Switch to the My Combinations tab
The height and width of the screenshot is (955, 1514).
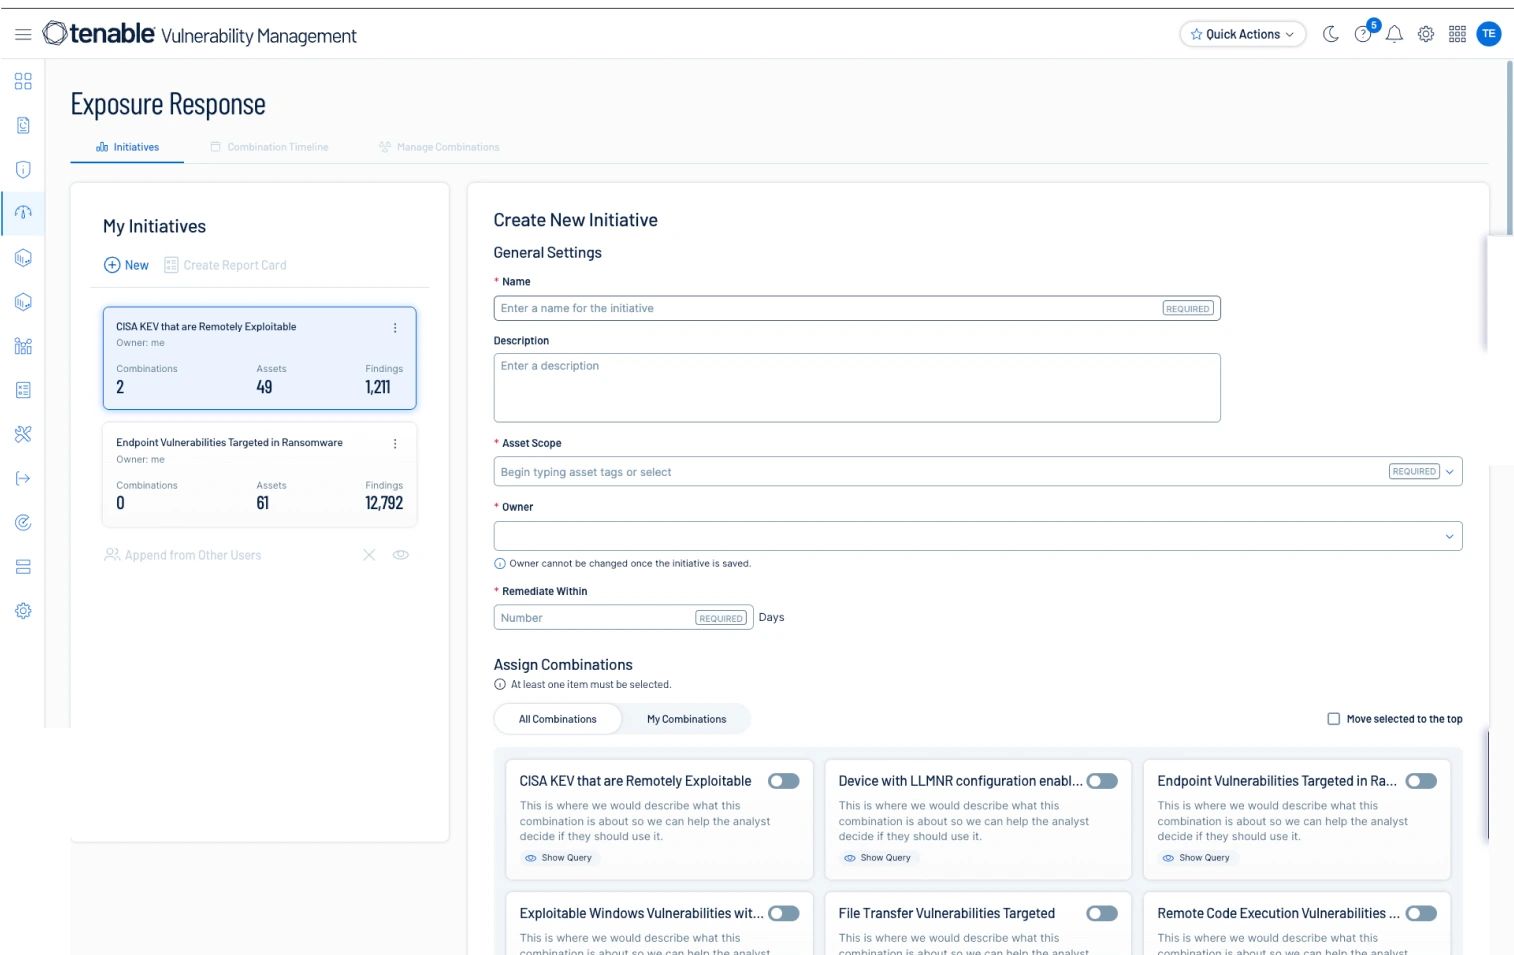click(x=686, y=718)
